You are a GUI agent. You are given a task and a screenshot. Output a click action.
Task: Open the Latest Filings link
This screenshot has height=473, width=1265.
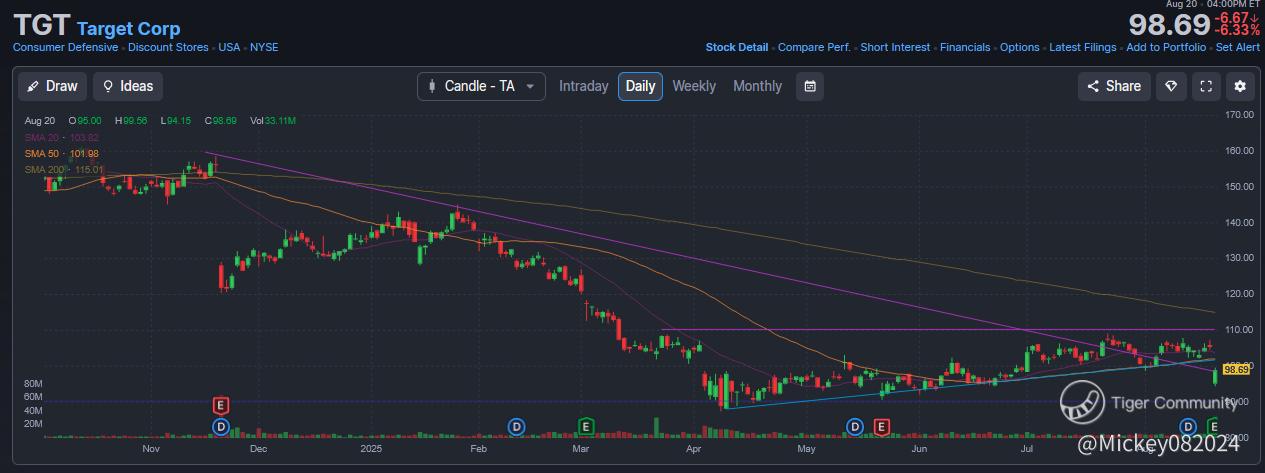tap(1083, 47)
